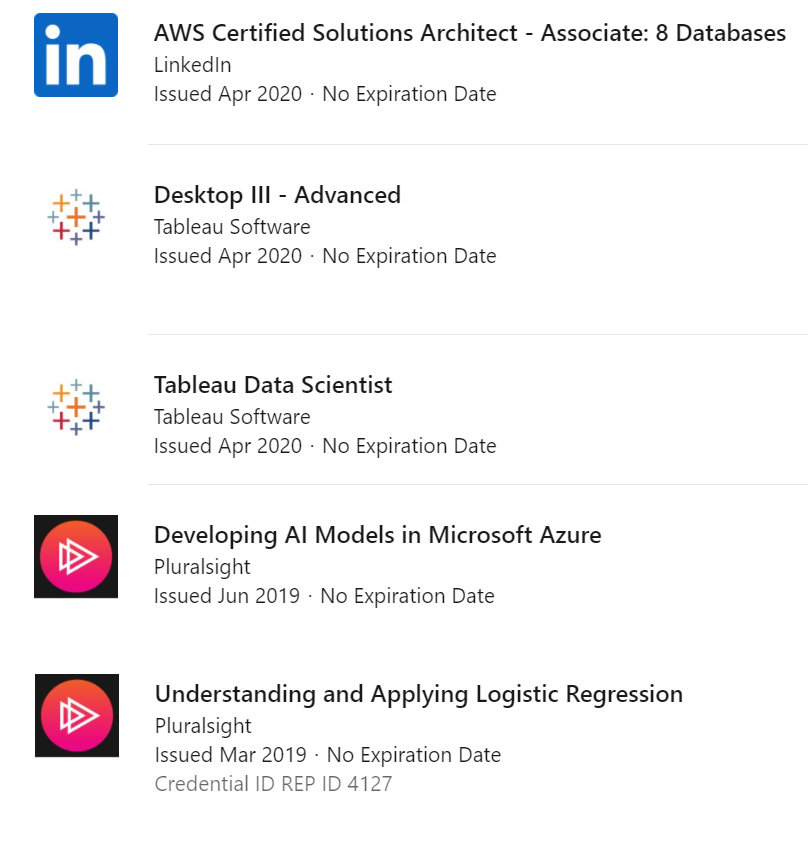The image size is (808, 846).
Task: Open Developing AI Models in Microsoft Azure
Action: point(378,535)
